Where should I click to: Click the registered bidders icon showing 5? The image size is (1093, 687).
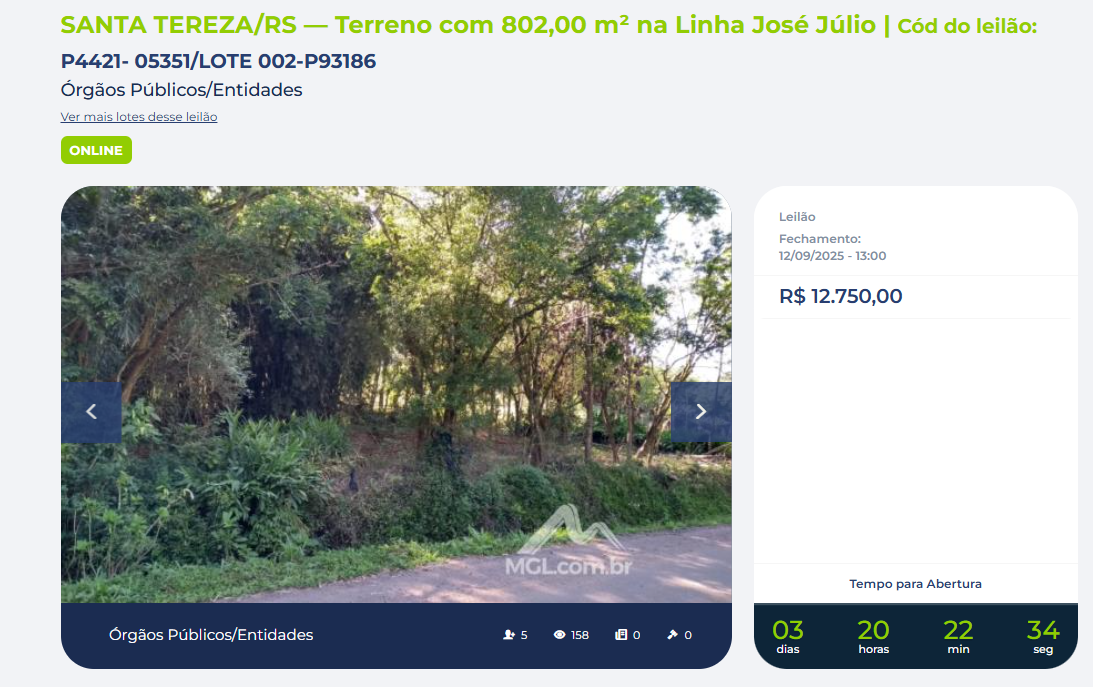coord(509,635)
